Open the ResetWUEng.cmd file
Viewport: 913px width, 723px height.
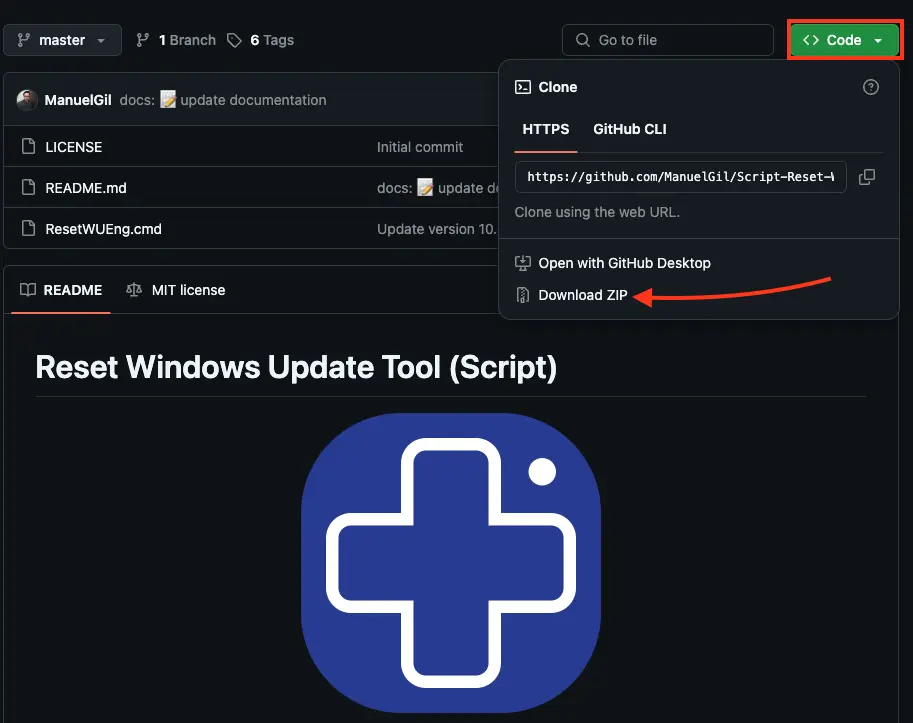click(103, 229)
